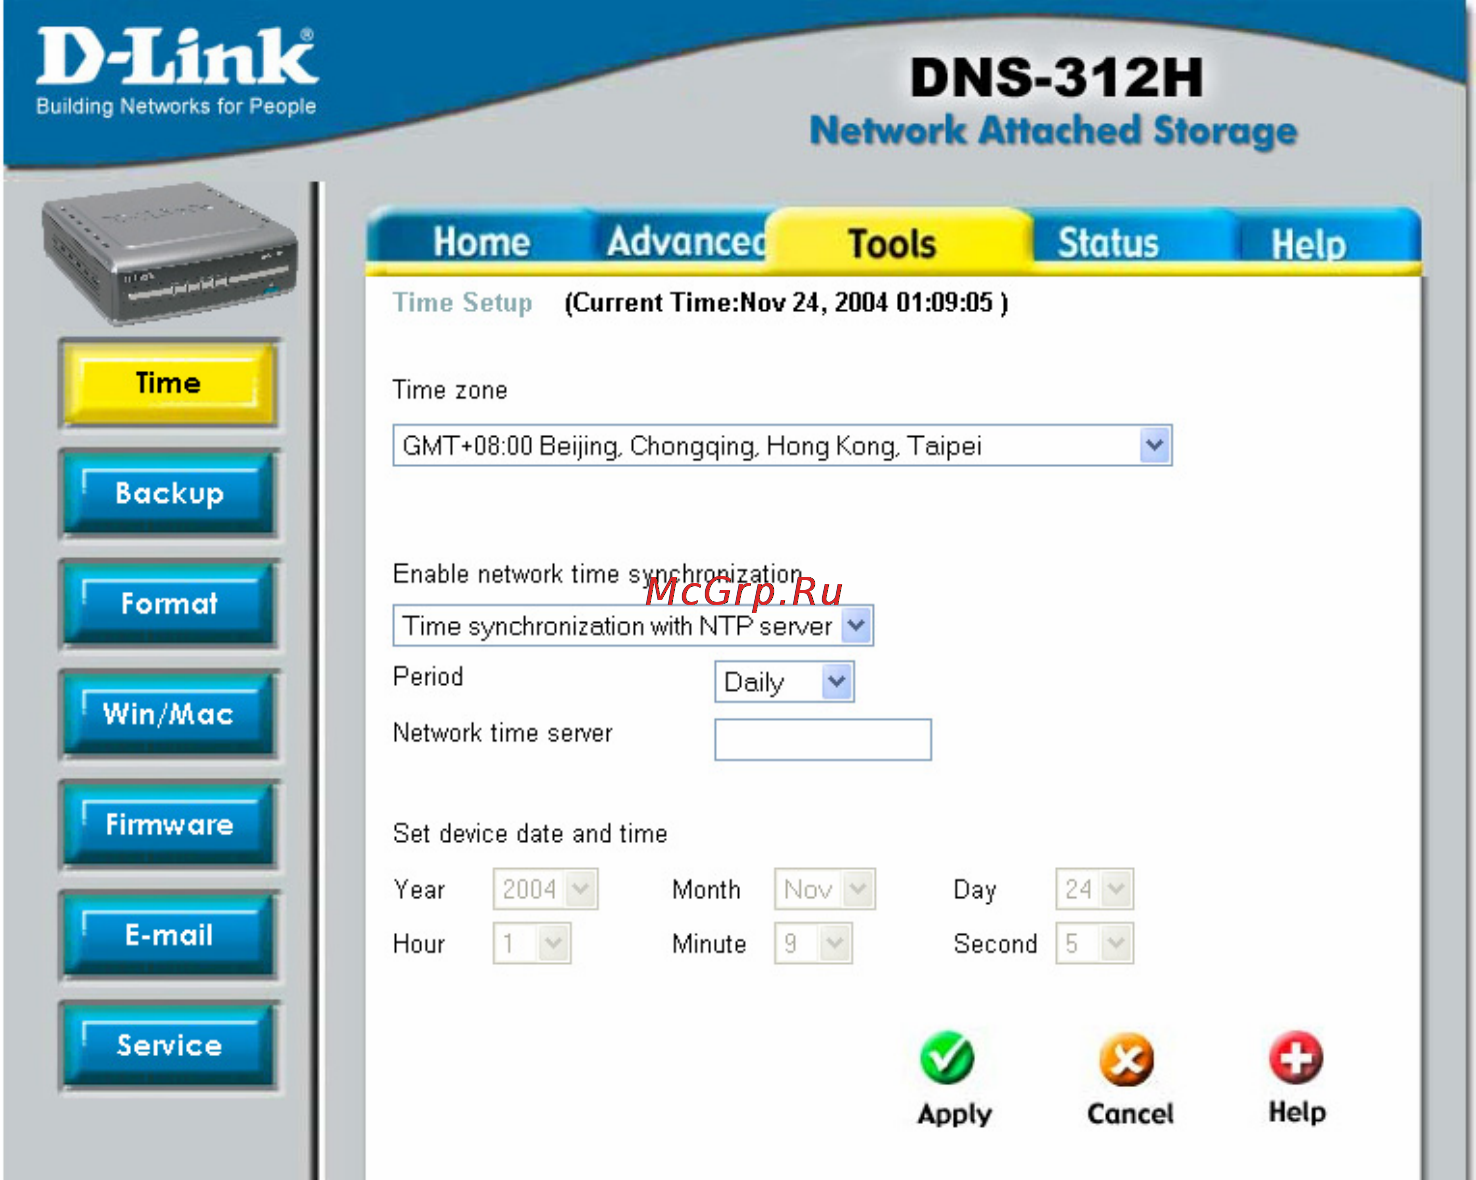Viewport: 1476px width, 1180px height.
Task: Switch to the Status tab
Action: (x=1108, y=243)
